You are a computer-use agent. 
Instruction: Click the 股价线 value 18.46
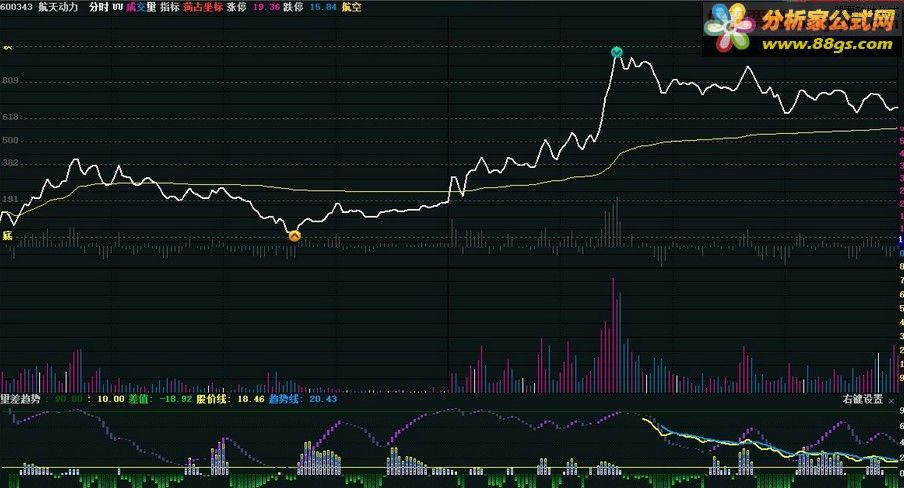coord(251,399)
